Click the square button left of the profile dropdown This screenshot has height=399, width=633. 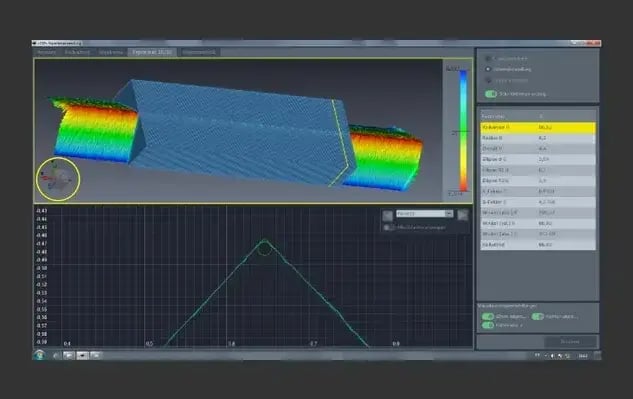[x=388, y=215]
